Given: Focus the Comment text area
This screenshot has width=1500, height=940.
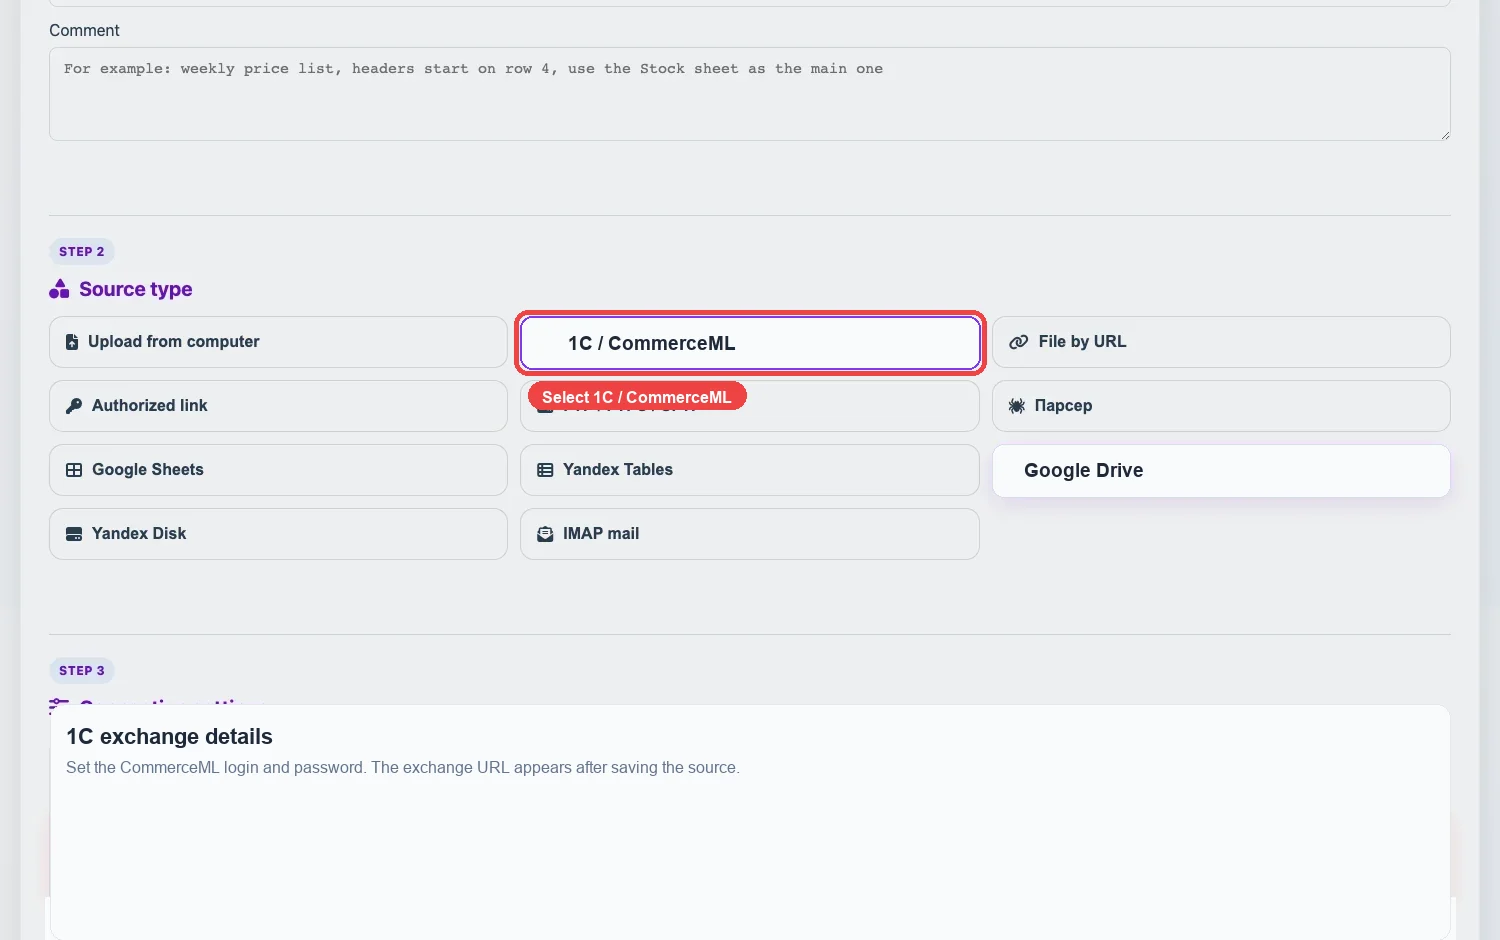Looking at the screenshot, I should [x=750, y=94].
